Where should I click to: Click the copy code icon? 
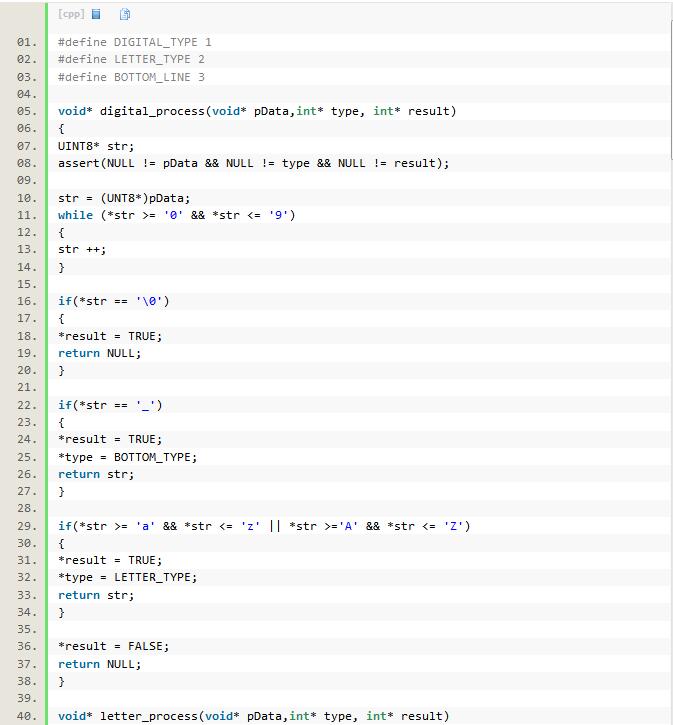(x=125, y=14)
